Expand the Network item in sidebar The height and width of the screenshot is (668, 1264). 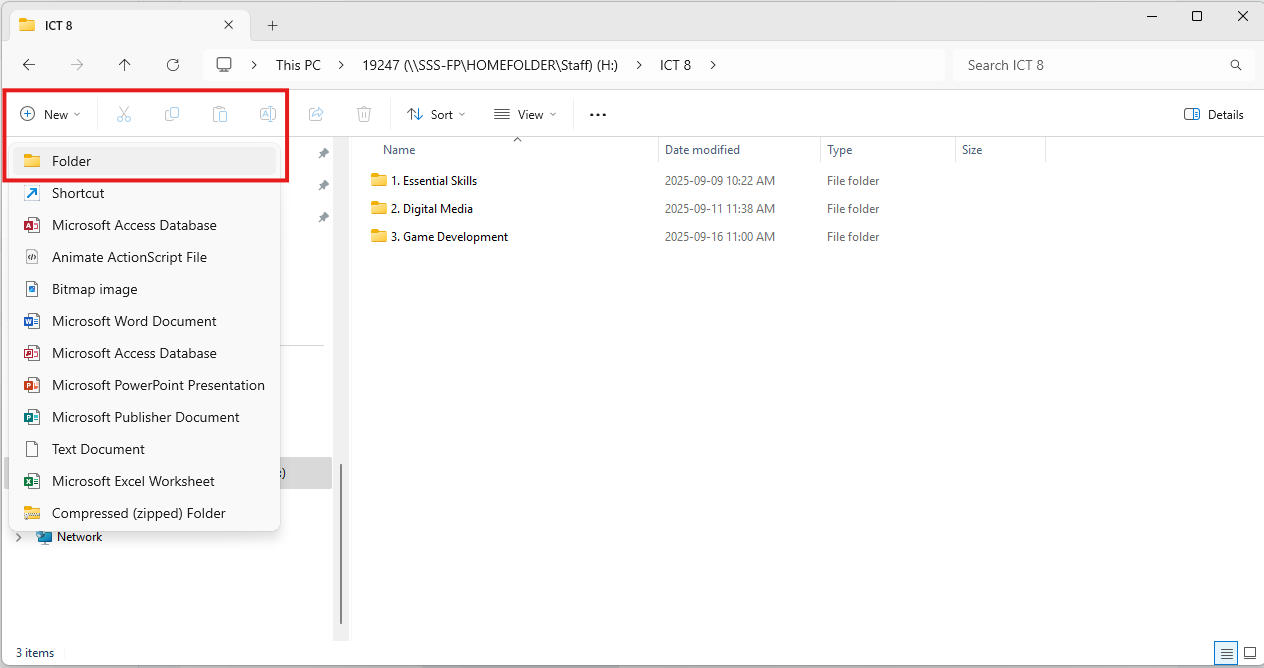coord(18,537)
